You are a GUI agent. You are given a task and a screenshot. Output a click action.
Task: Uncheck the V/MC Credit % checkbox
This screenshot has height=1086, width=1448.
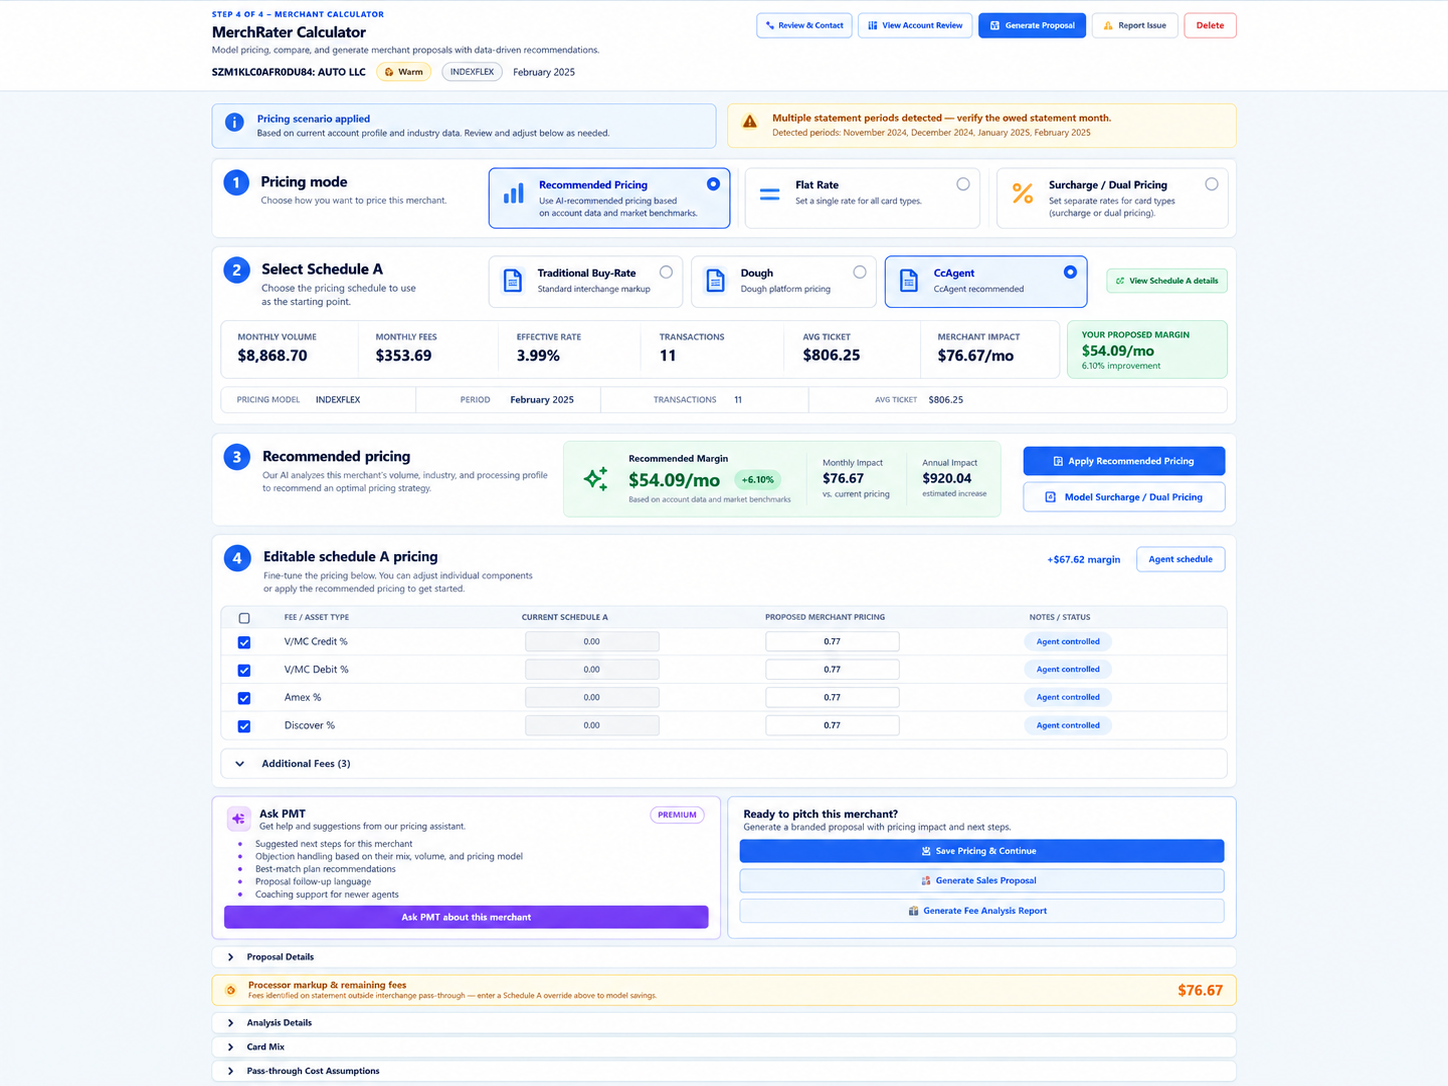[x=244, y=642]
